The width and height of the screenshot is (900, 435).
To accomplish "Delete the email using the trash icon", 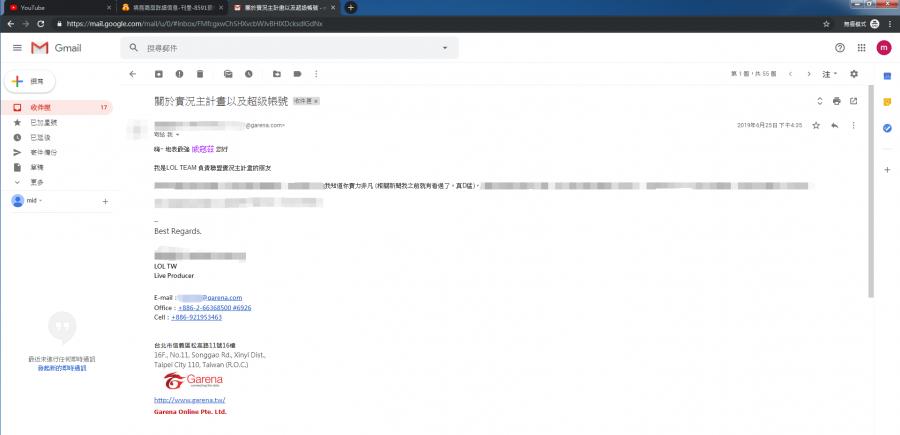I will 200,74.
